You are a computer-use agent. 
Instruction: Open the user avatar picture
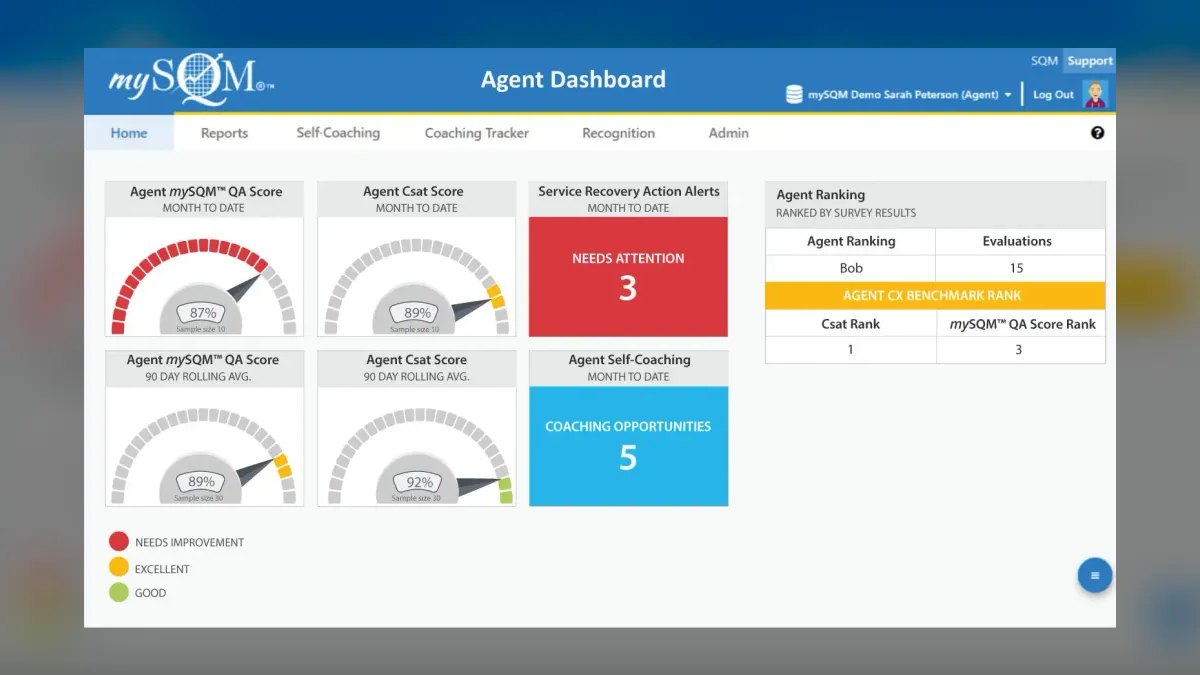pos(1096,95)
